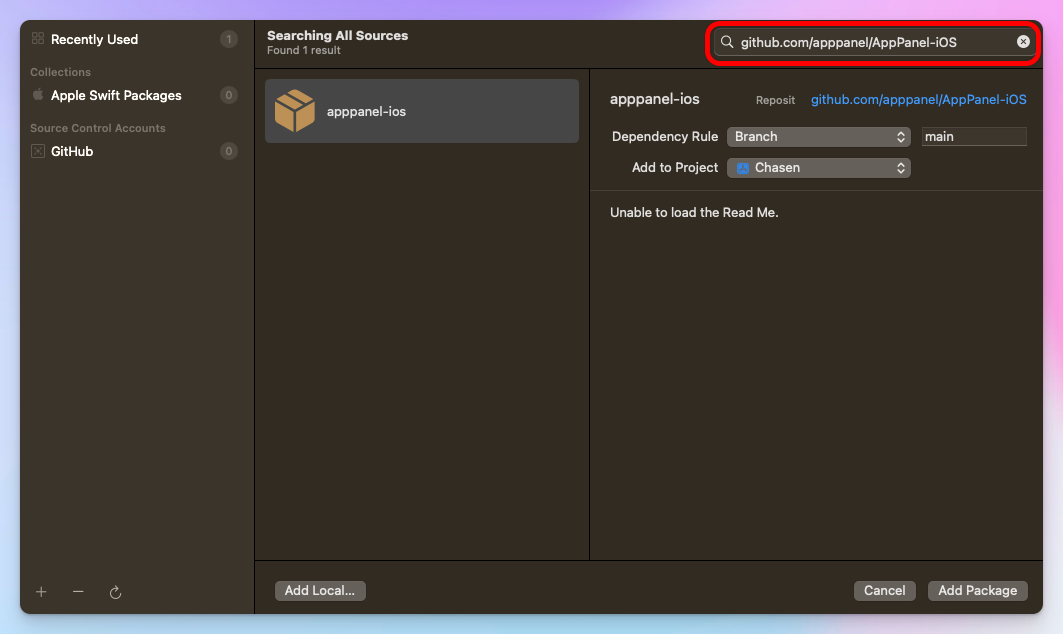This screenshot has width=1063, height=634.
Task: Select the apppanel-ios package box icon
Action: [x=294, y=111]
